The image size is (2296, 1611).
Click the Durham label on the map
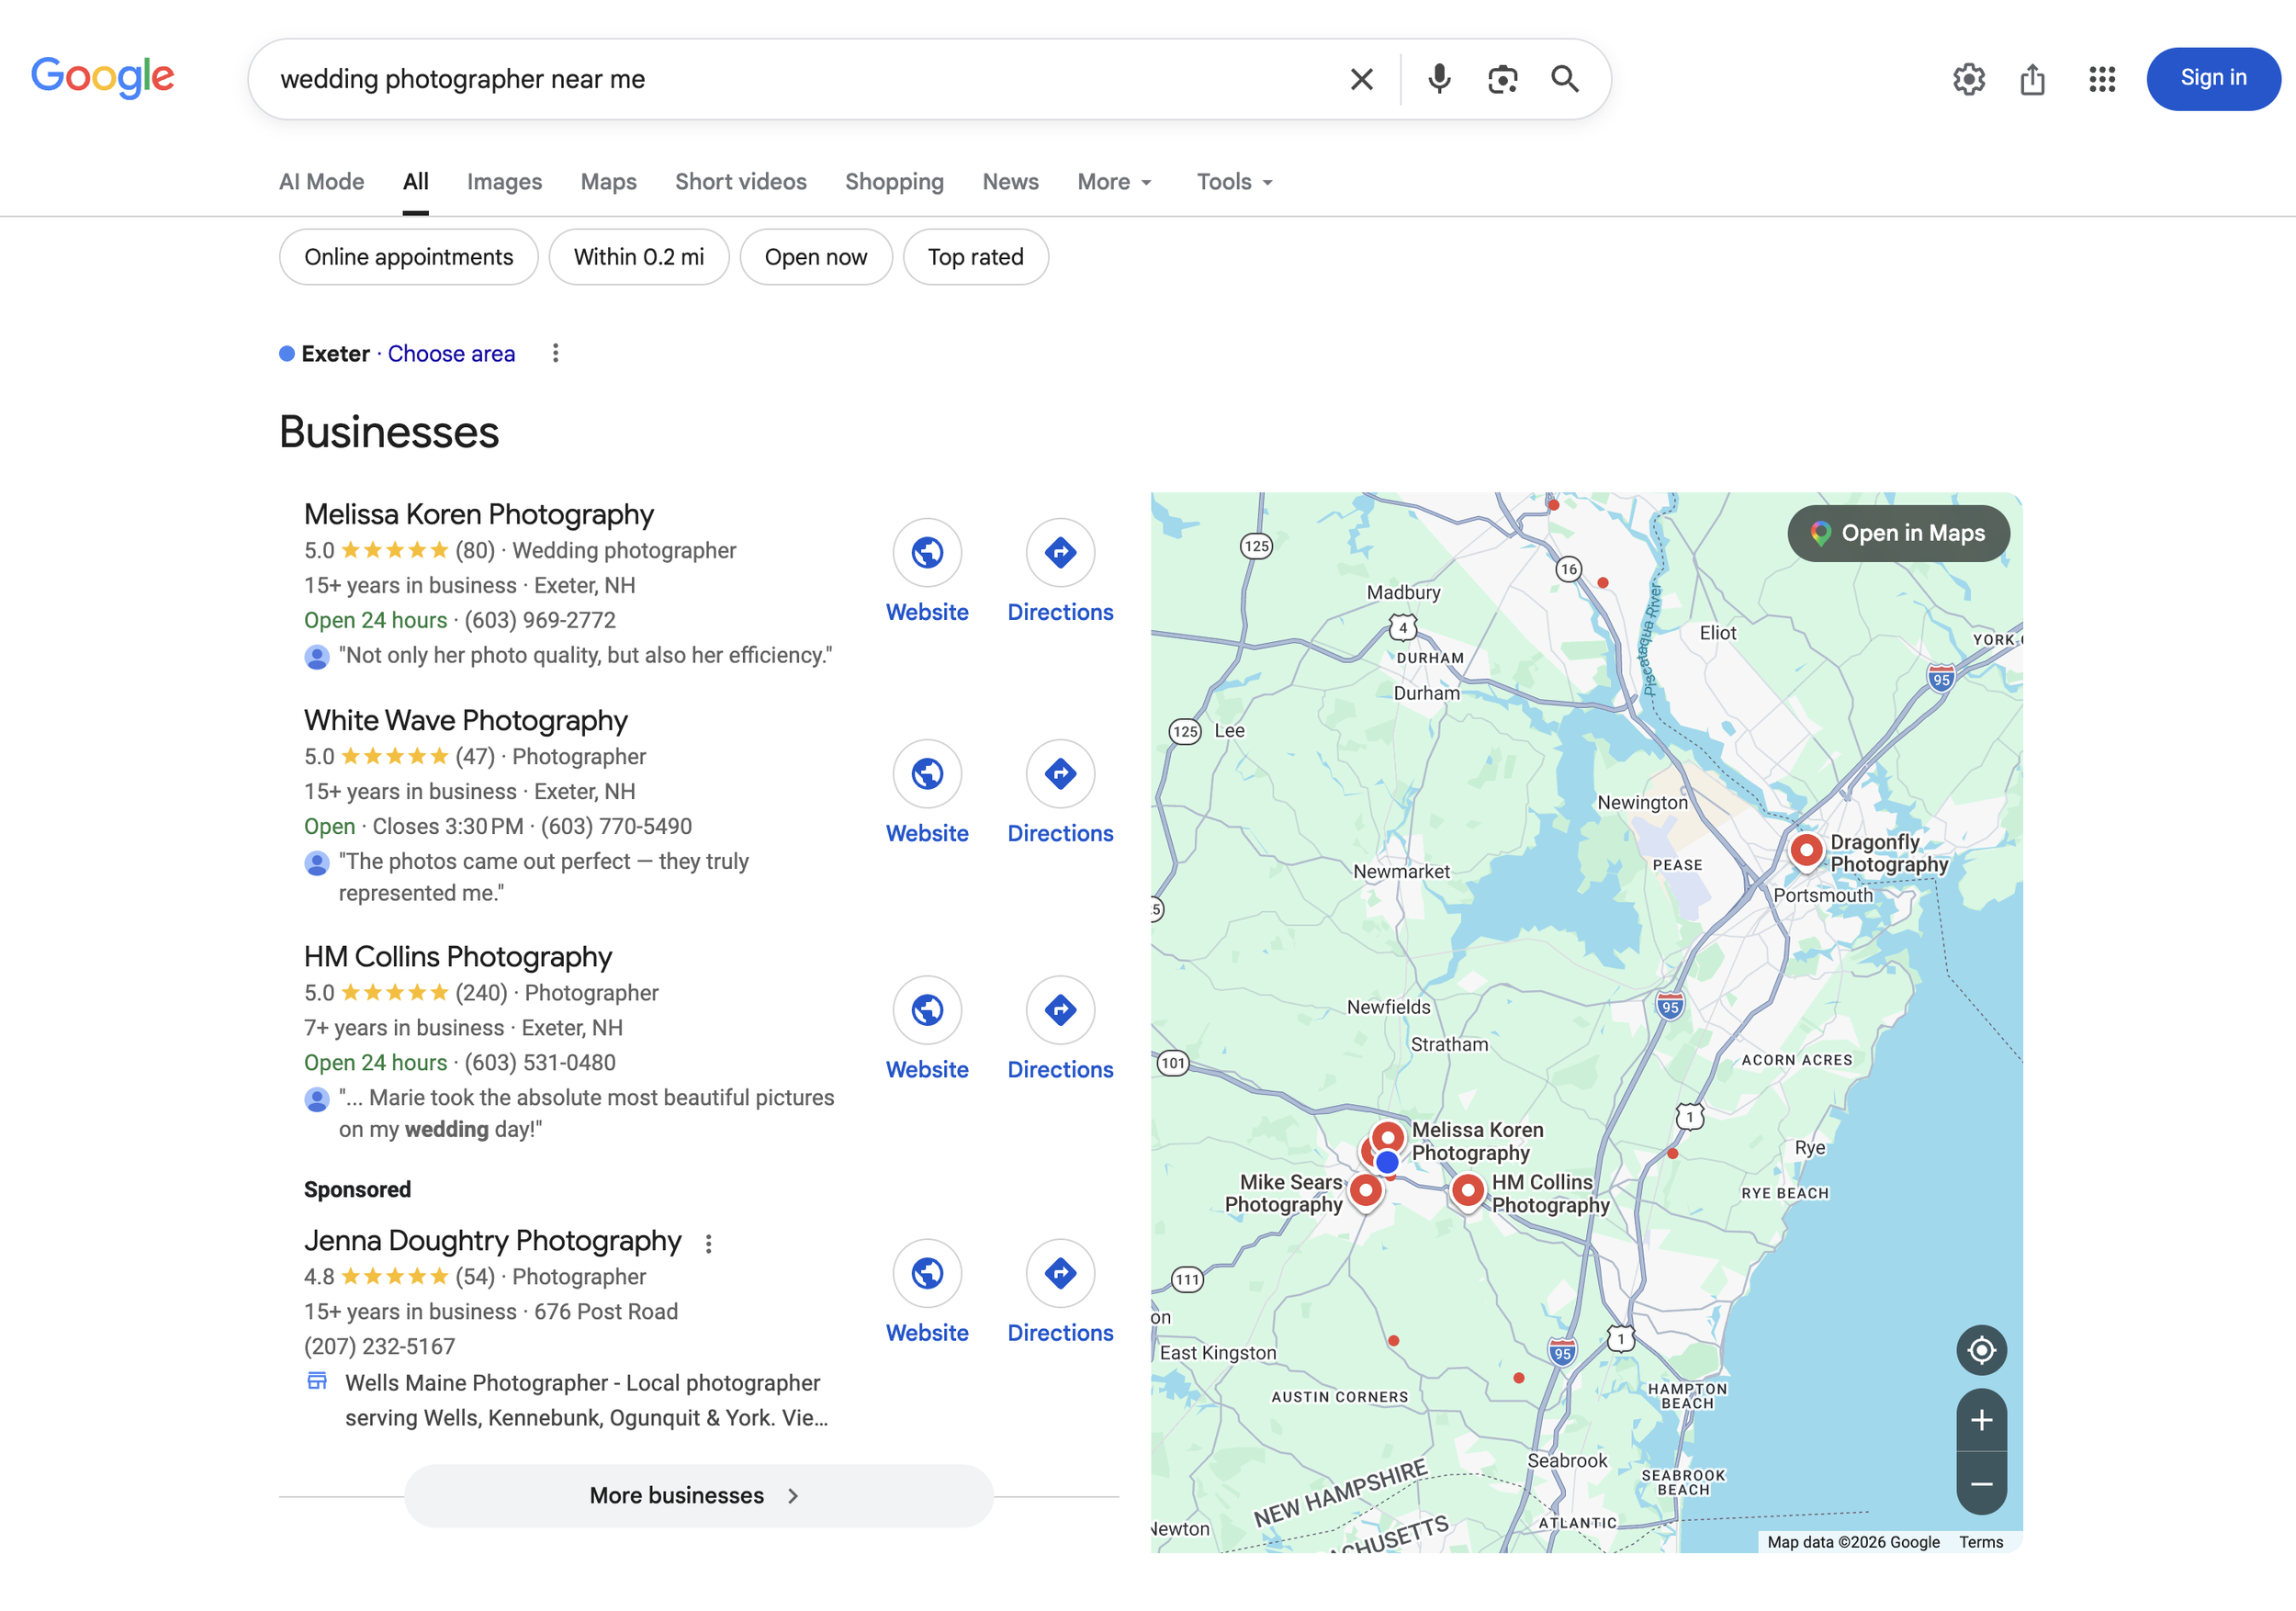[1427, 693]
